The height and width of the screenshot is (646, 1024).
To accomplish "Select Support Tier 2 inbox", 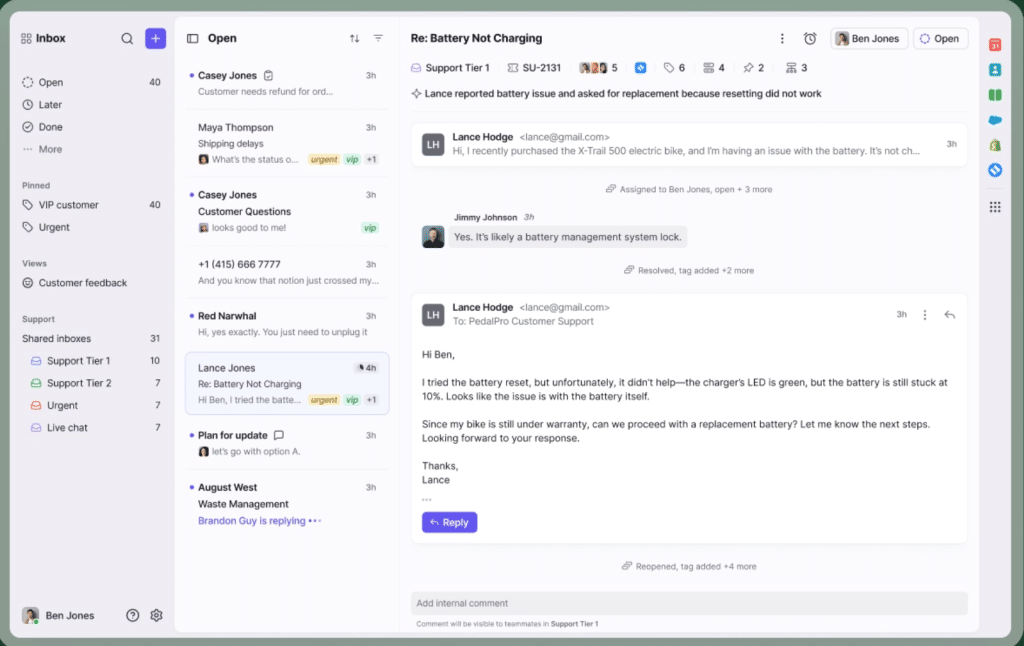I will pyautogui.click(x=95, y=383).
